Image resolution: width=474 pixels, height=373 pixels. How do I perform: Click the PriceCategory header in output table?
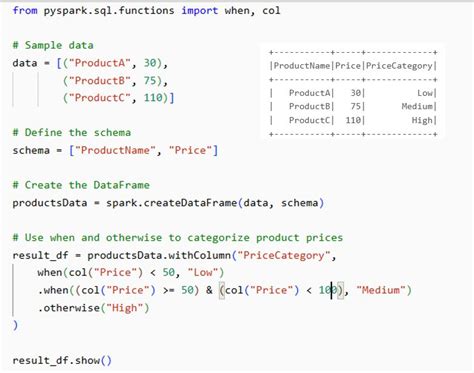pyautogui.click(x=399, y=66)
